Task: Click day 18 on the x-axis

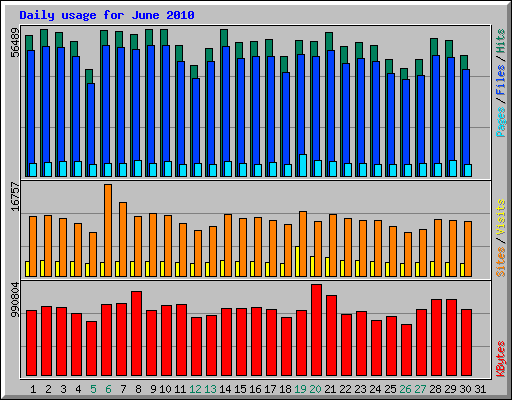Action: 285,389
